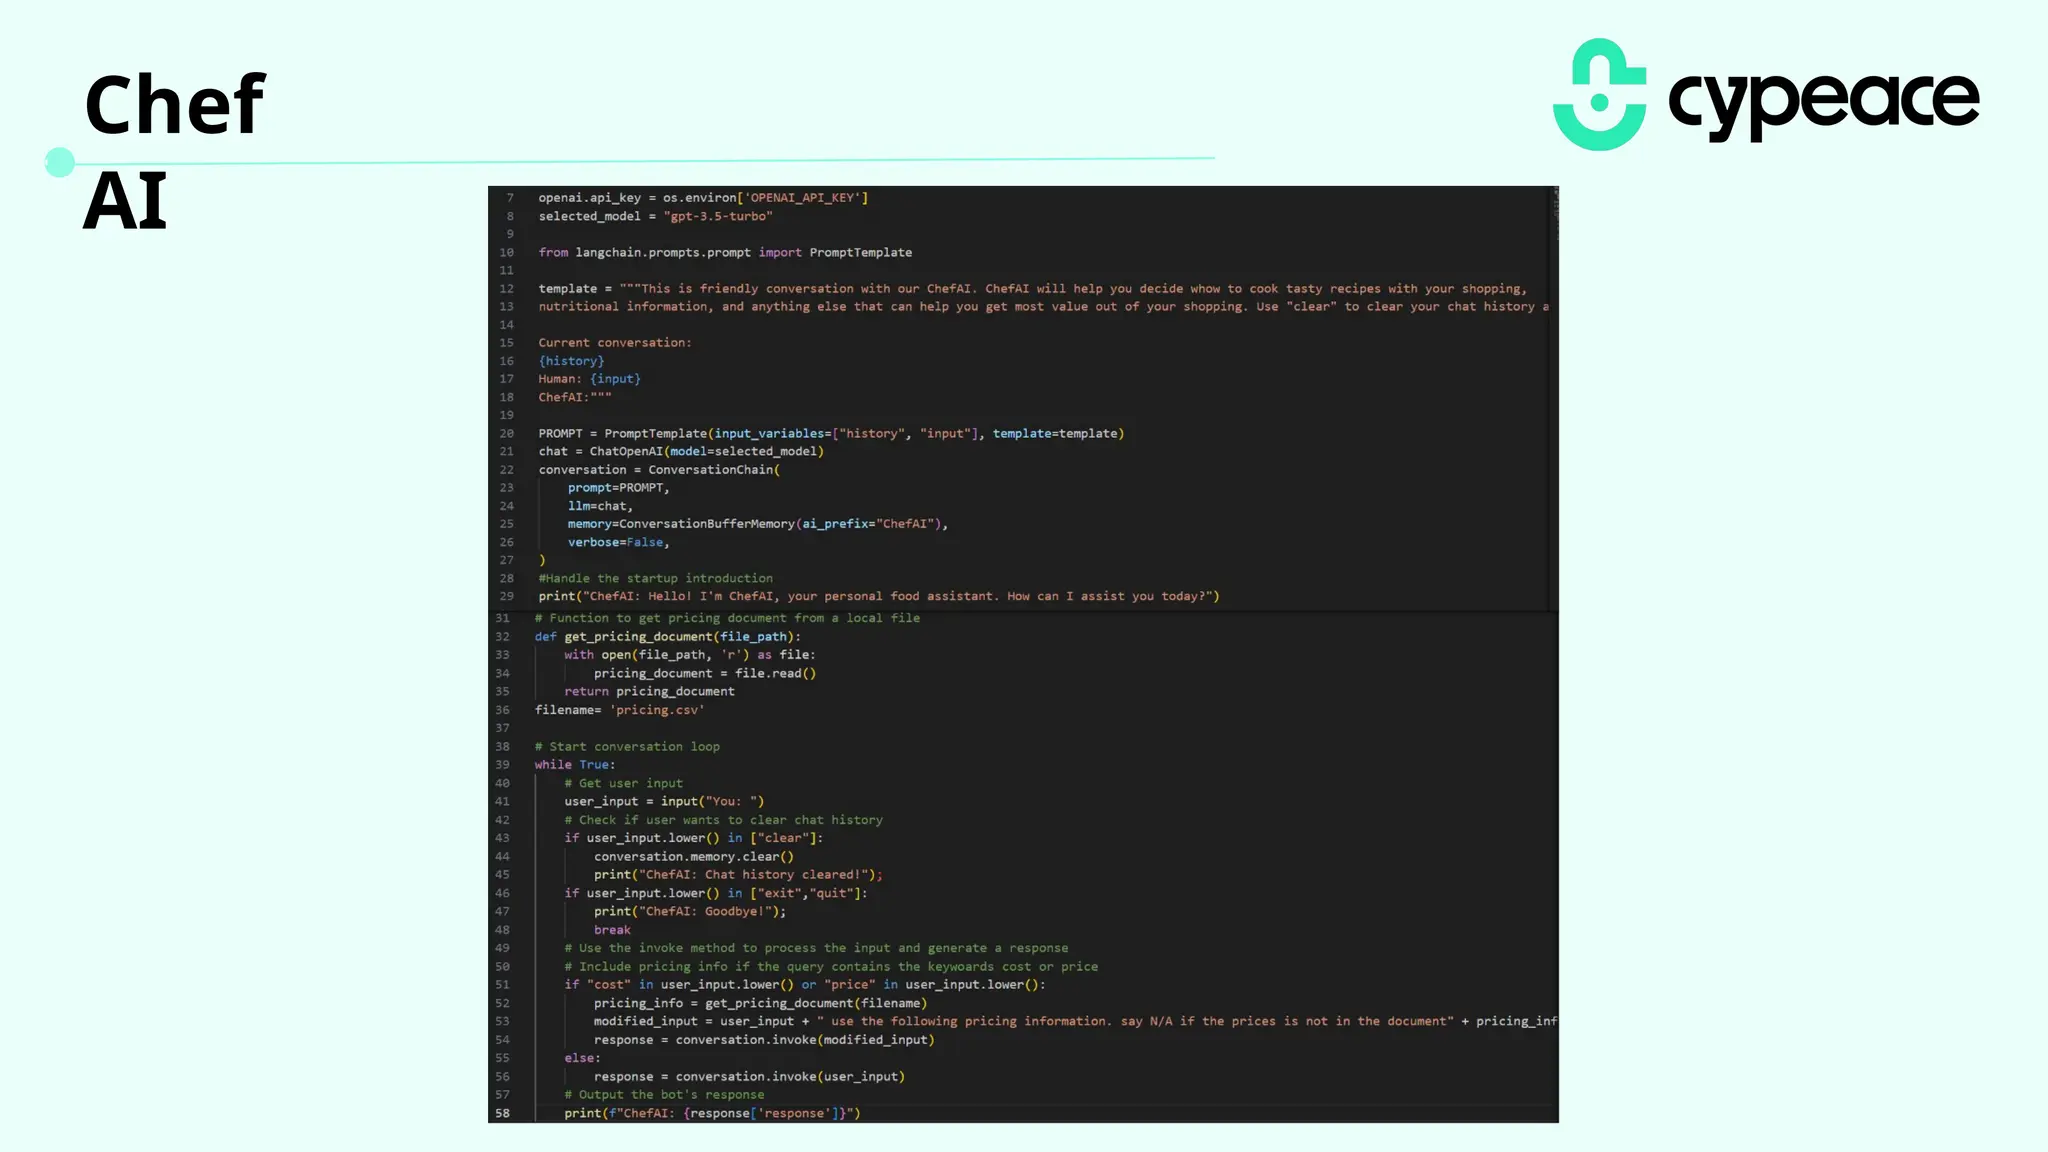Viewport: 2048px width, 1152px height.
Task: Click the 'else:' statement on line 55
Action: (x=581, y=1058)
